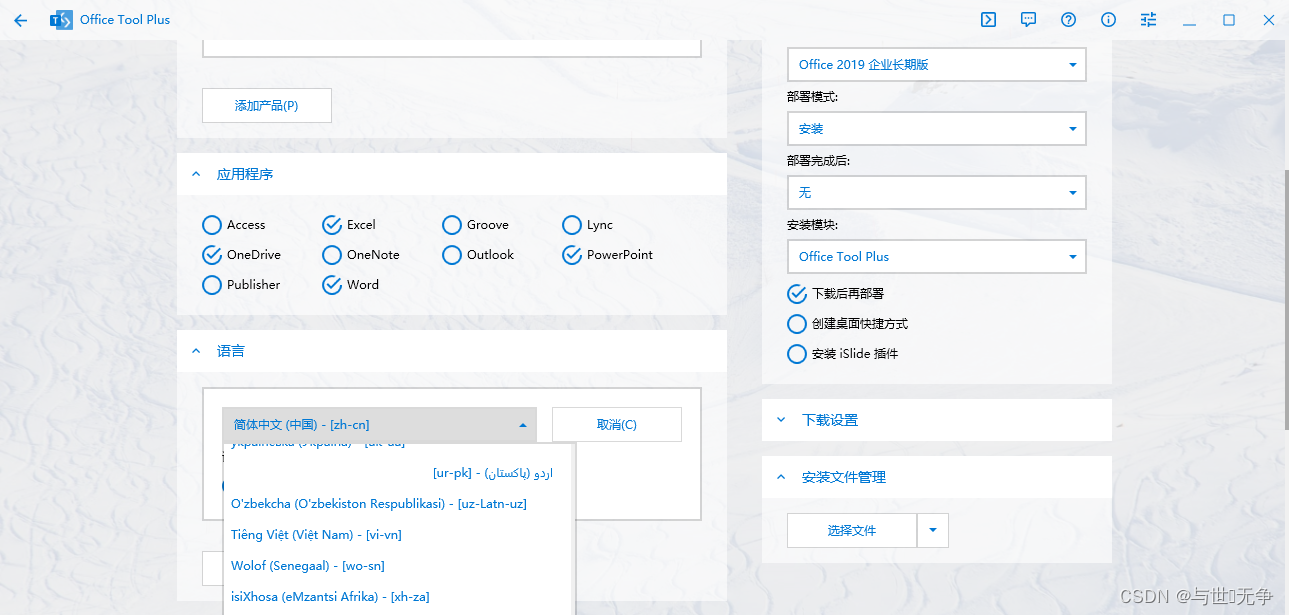This screenshot has width=1289, height=615.
Task: Open the settings sliders icon
Action: point(1148,19)
